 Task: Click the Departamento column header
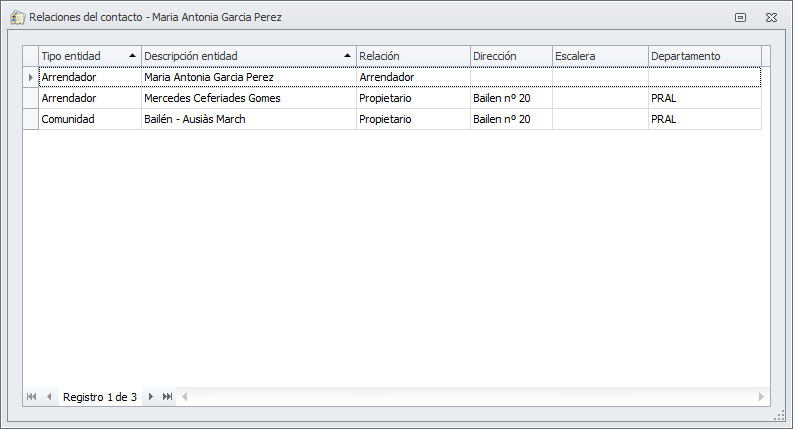[x=704, y=56]
